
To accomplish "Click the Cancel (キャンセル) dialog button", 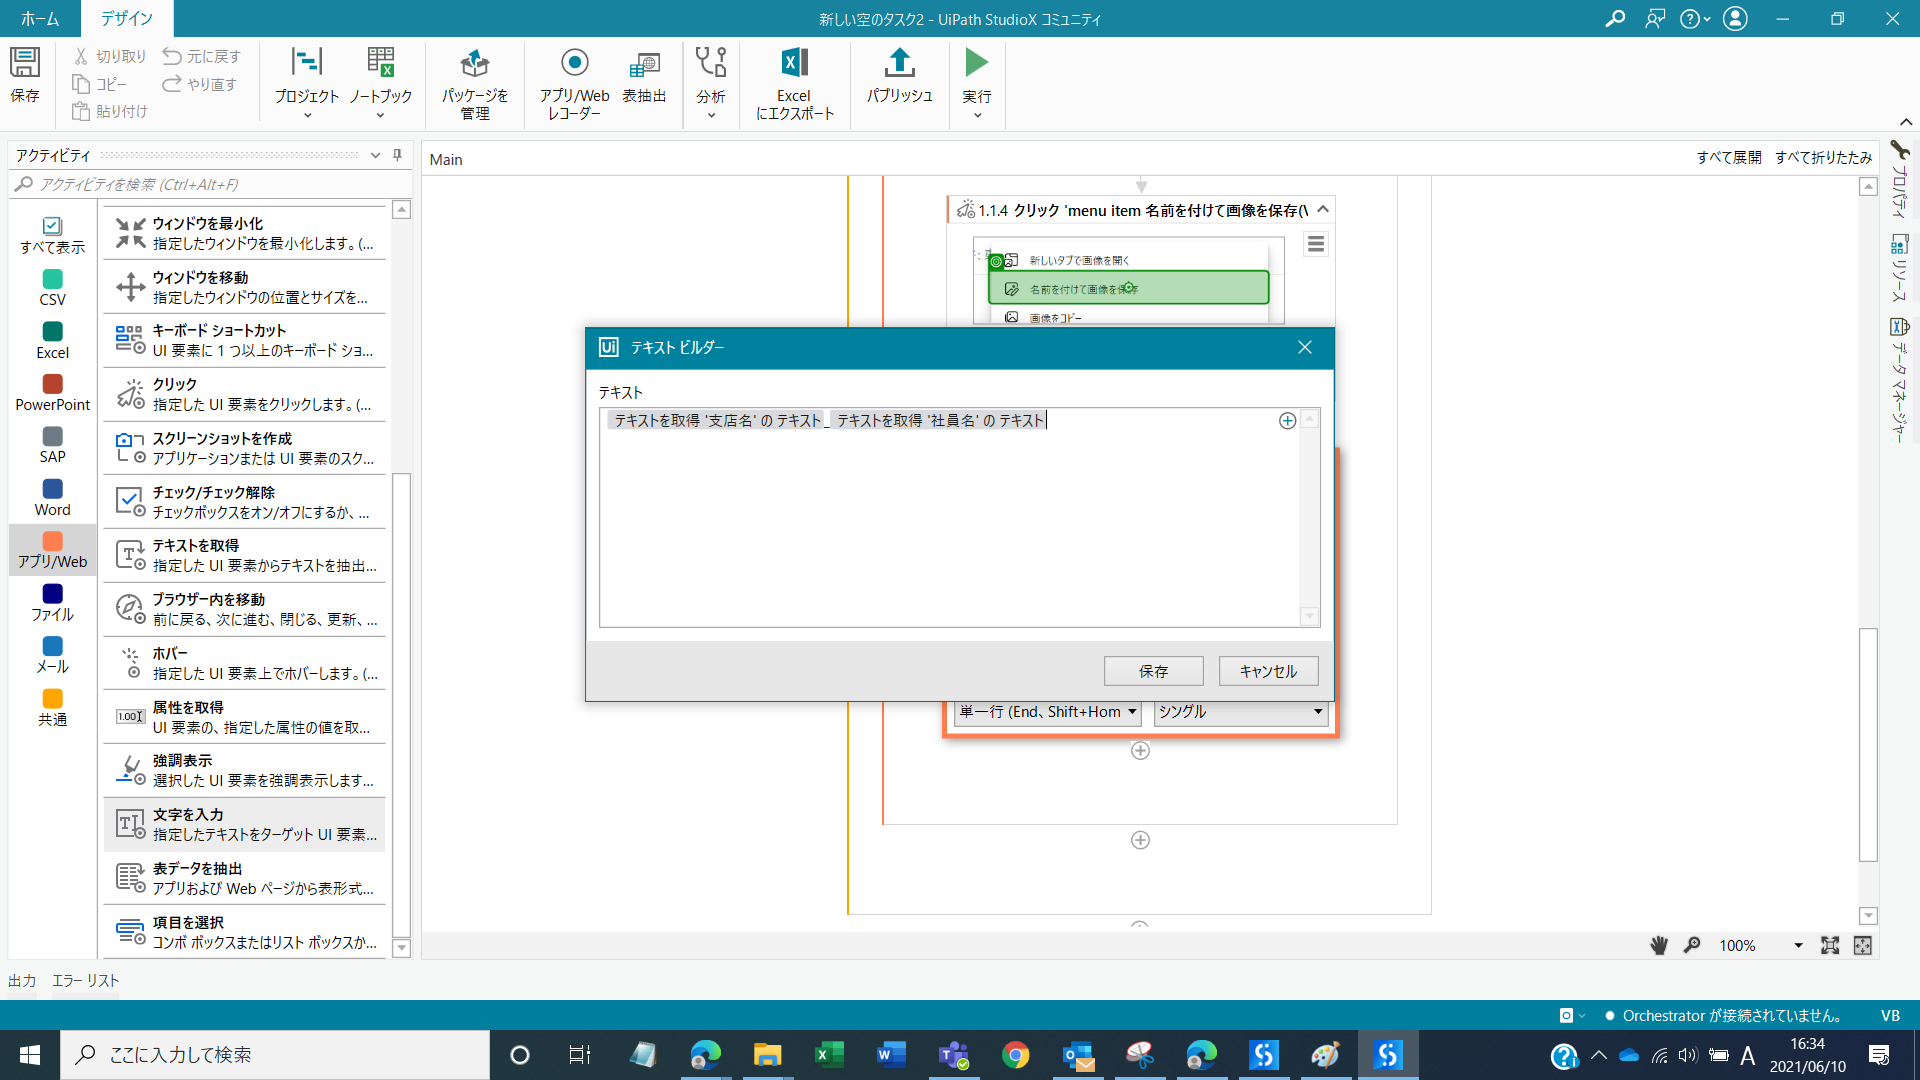I will (x=1268, y=671).
